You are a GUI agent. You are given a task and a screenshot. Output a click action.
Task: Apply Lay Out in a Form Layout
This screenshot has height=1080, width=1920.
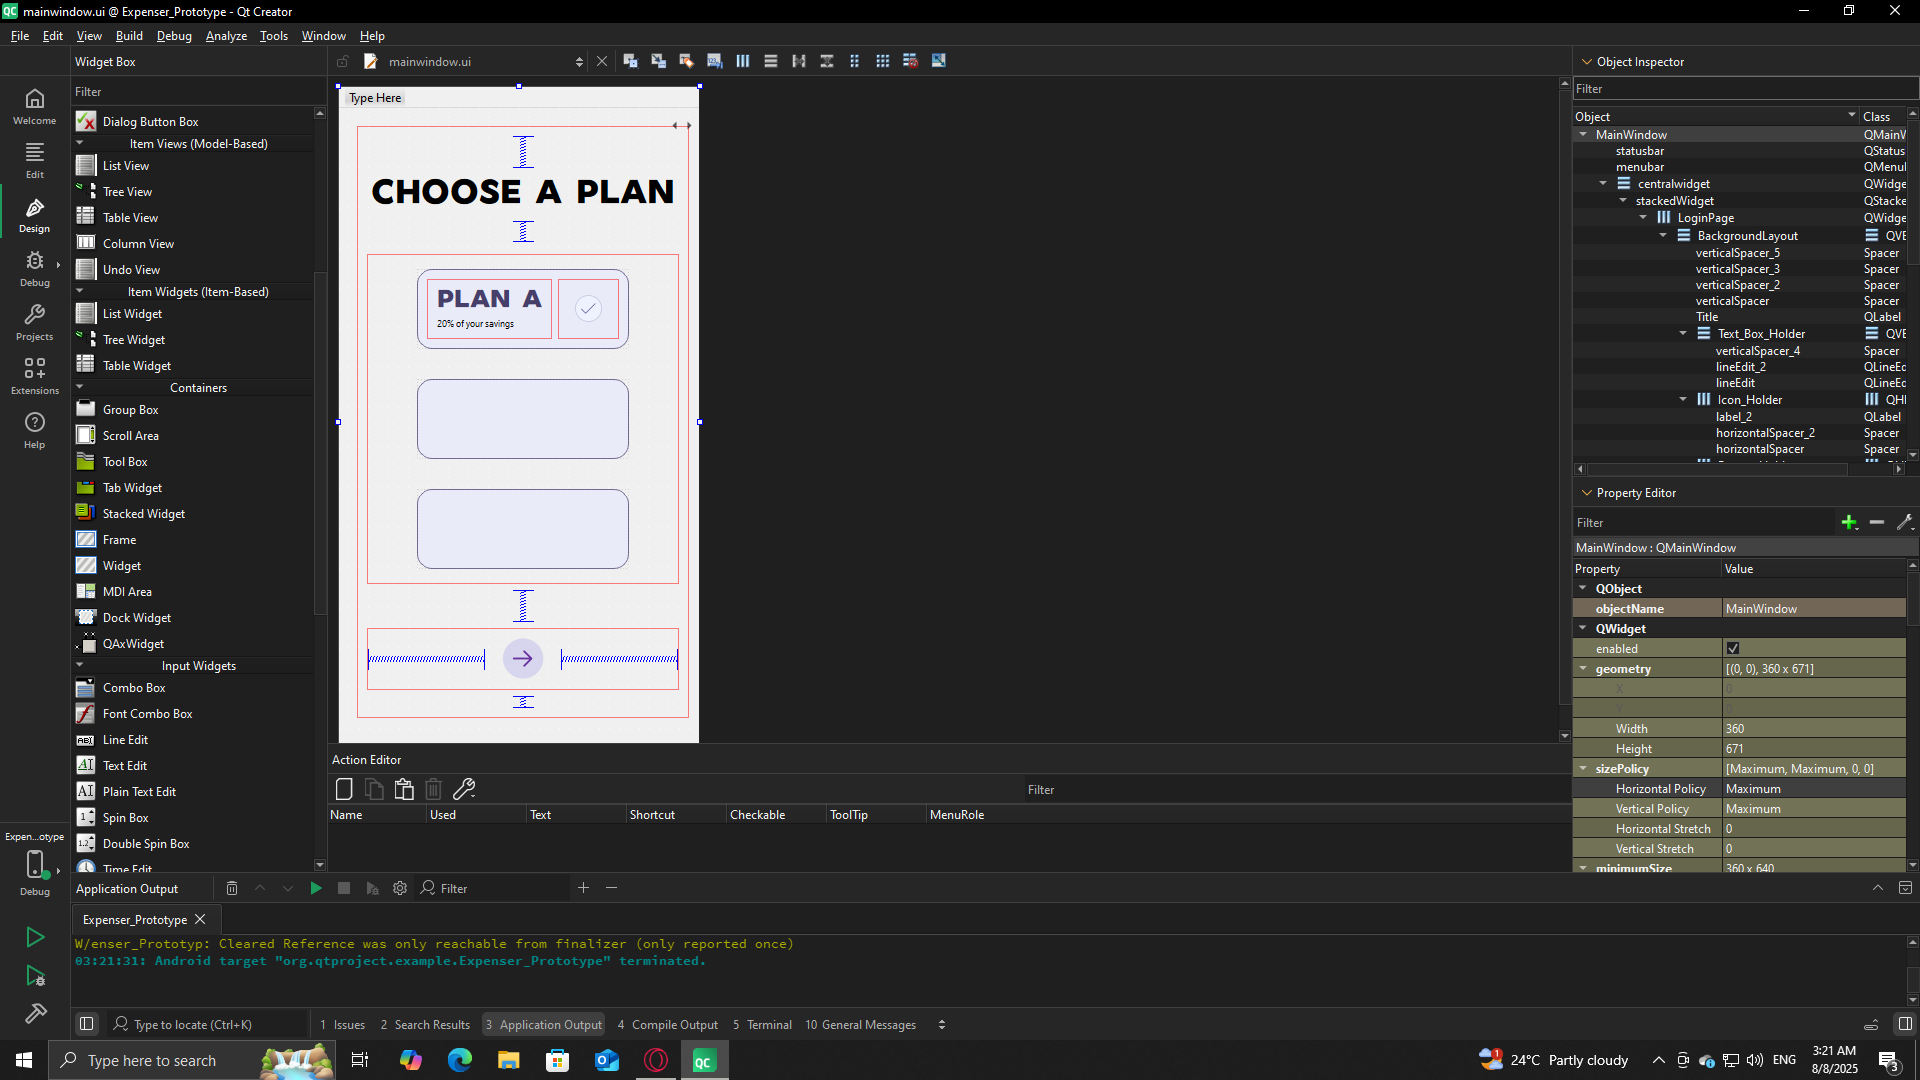[854, 61]
